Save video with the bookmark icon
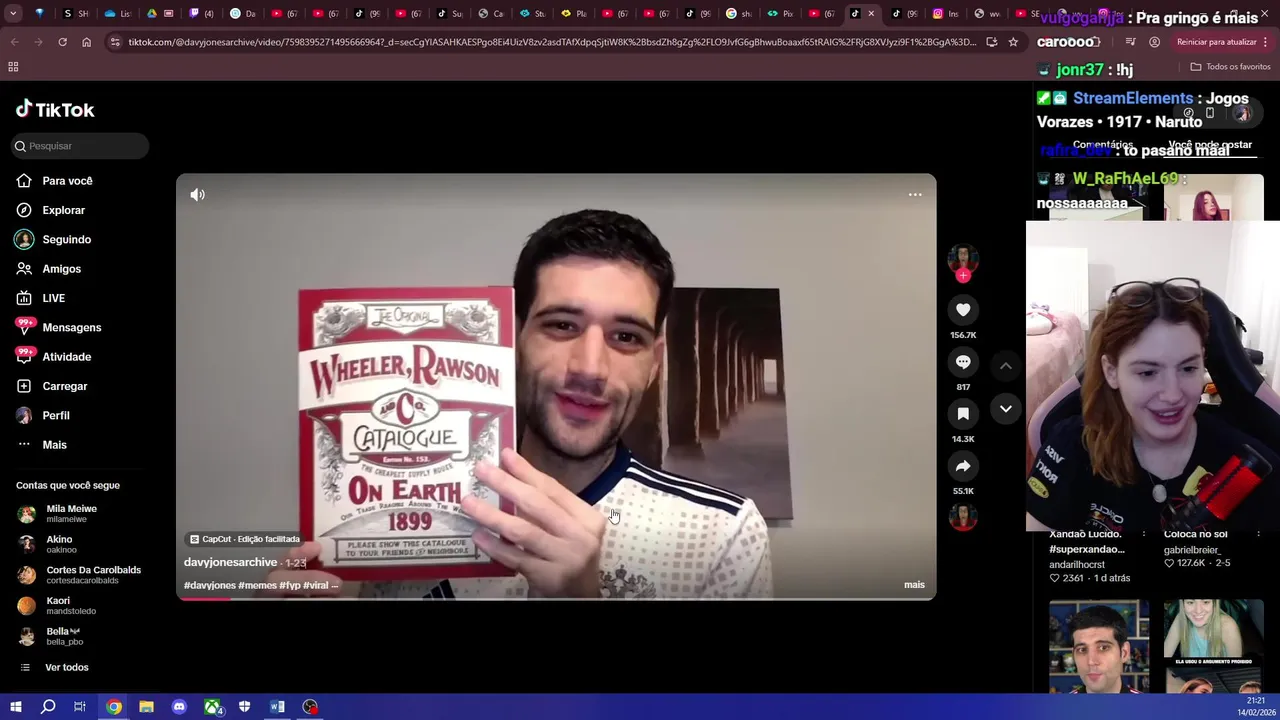 tap(963, 414)
